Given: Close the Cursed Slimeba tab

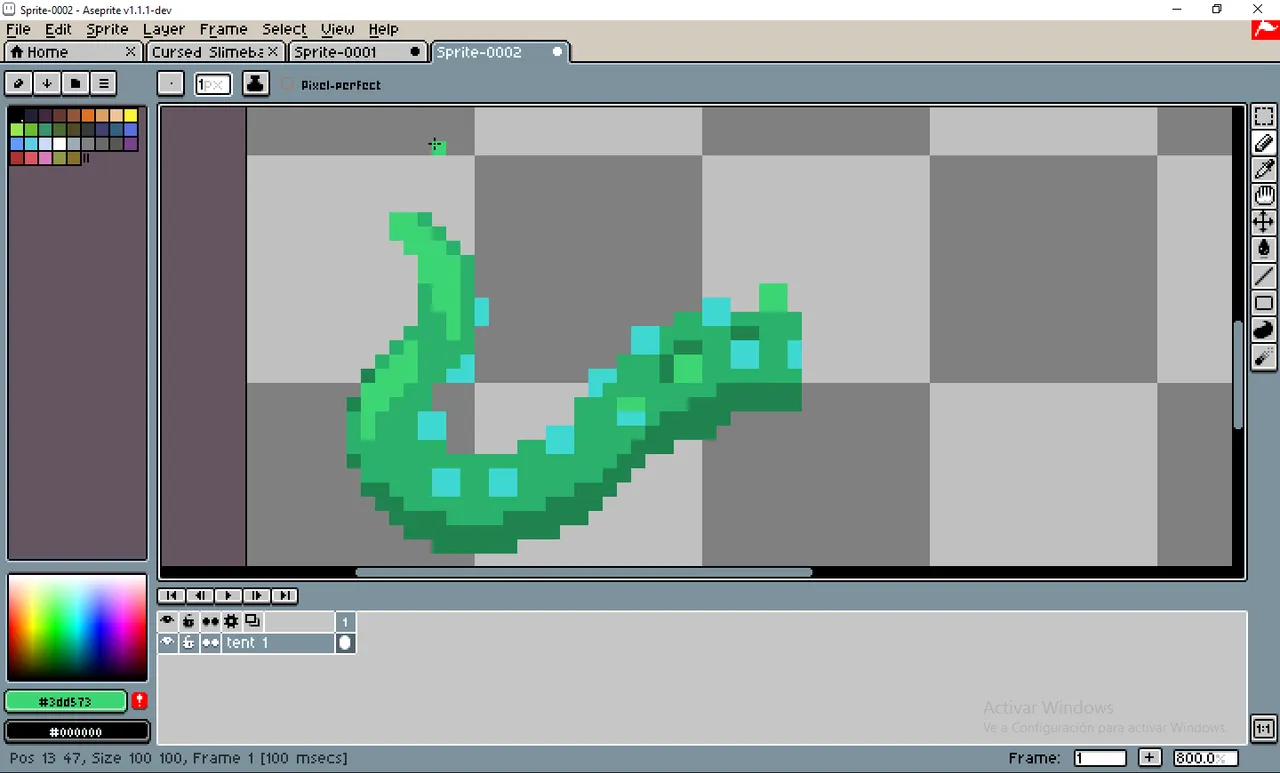Looking at the screenshot, I should pyautogui.click(x=273, y=52).
